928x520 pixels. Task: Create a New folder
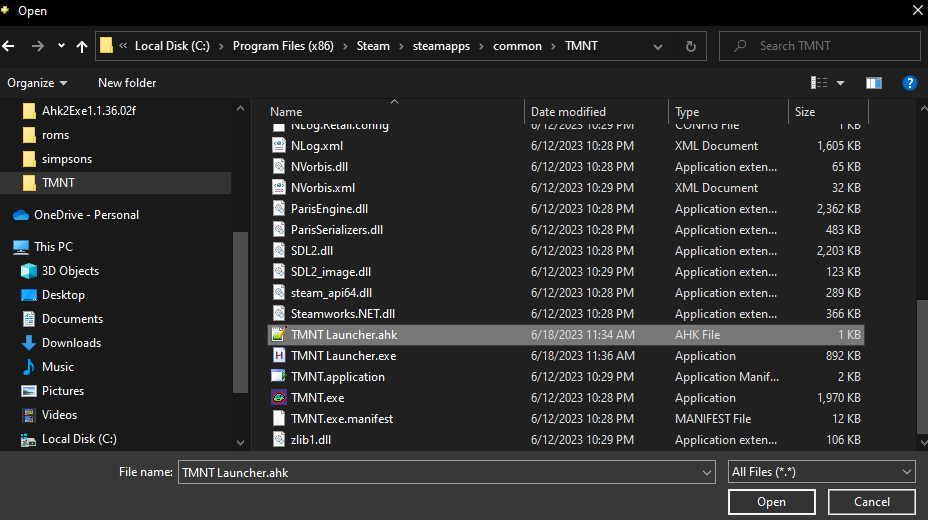point(127,83)
